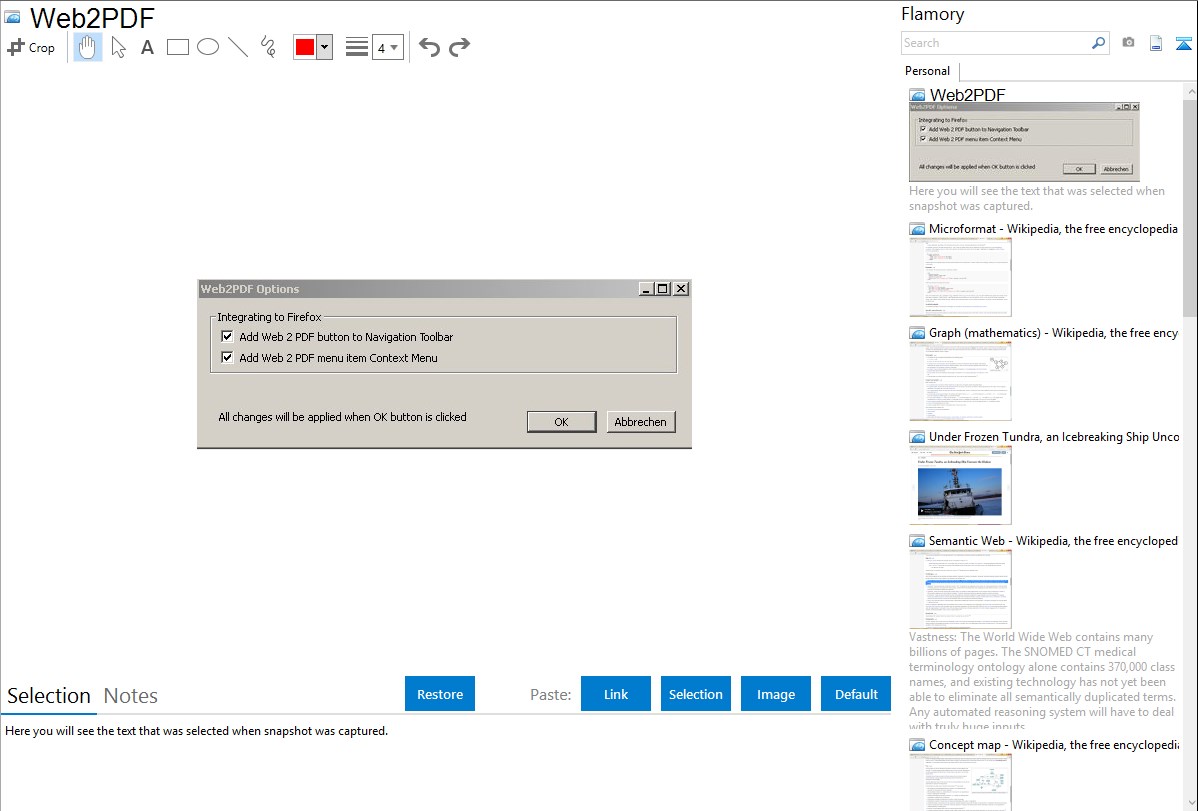Click the Restore button

coord(440,694)
